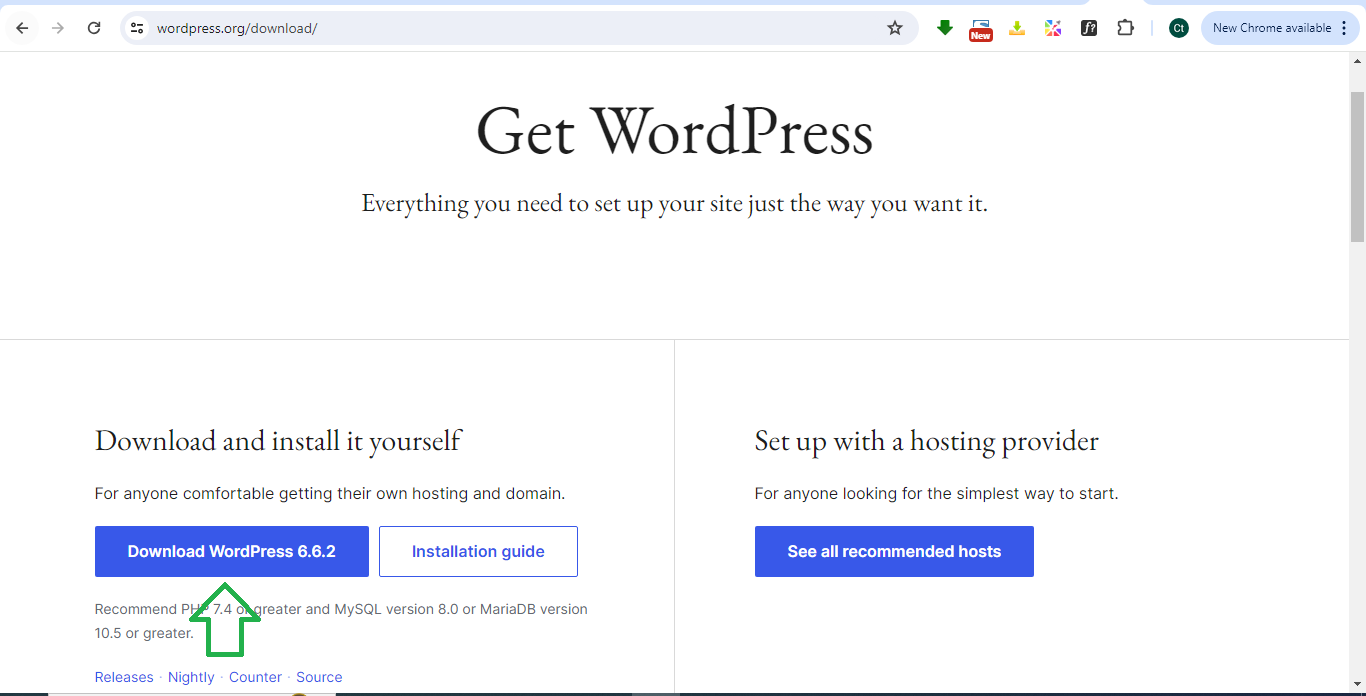Focus the address bar URL field

500,28
